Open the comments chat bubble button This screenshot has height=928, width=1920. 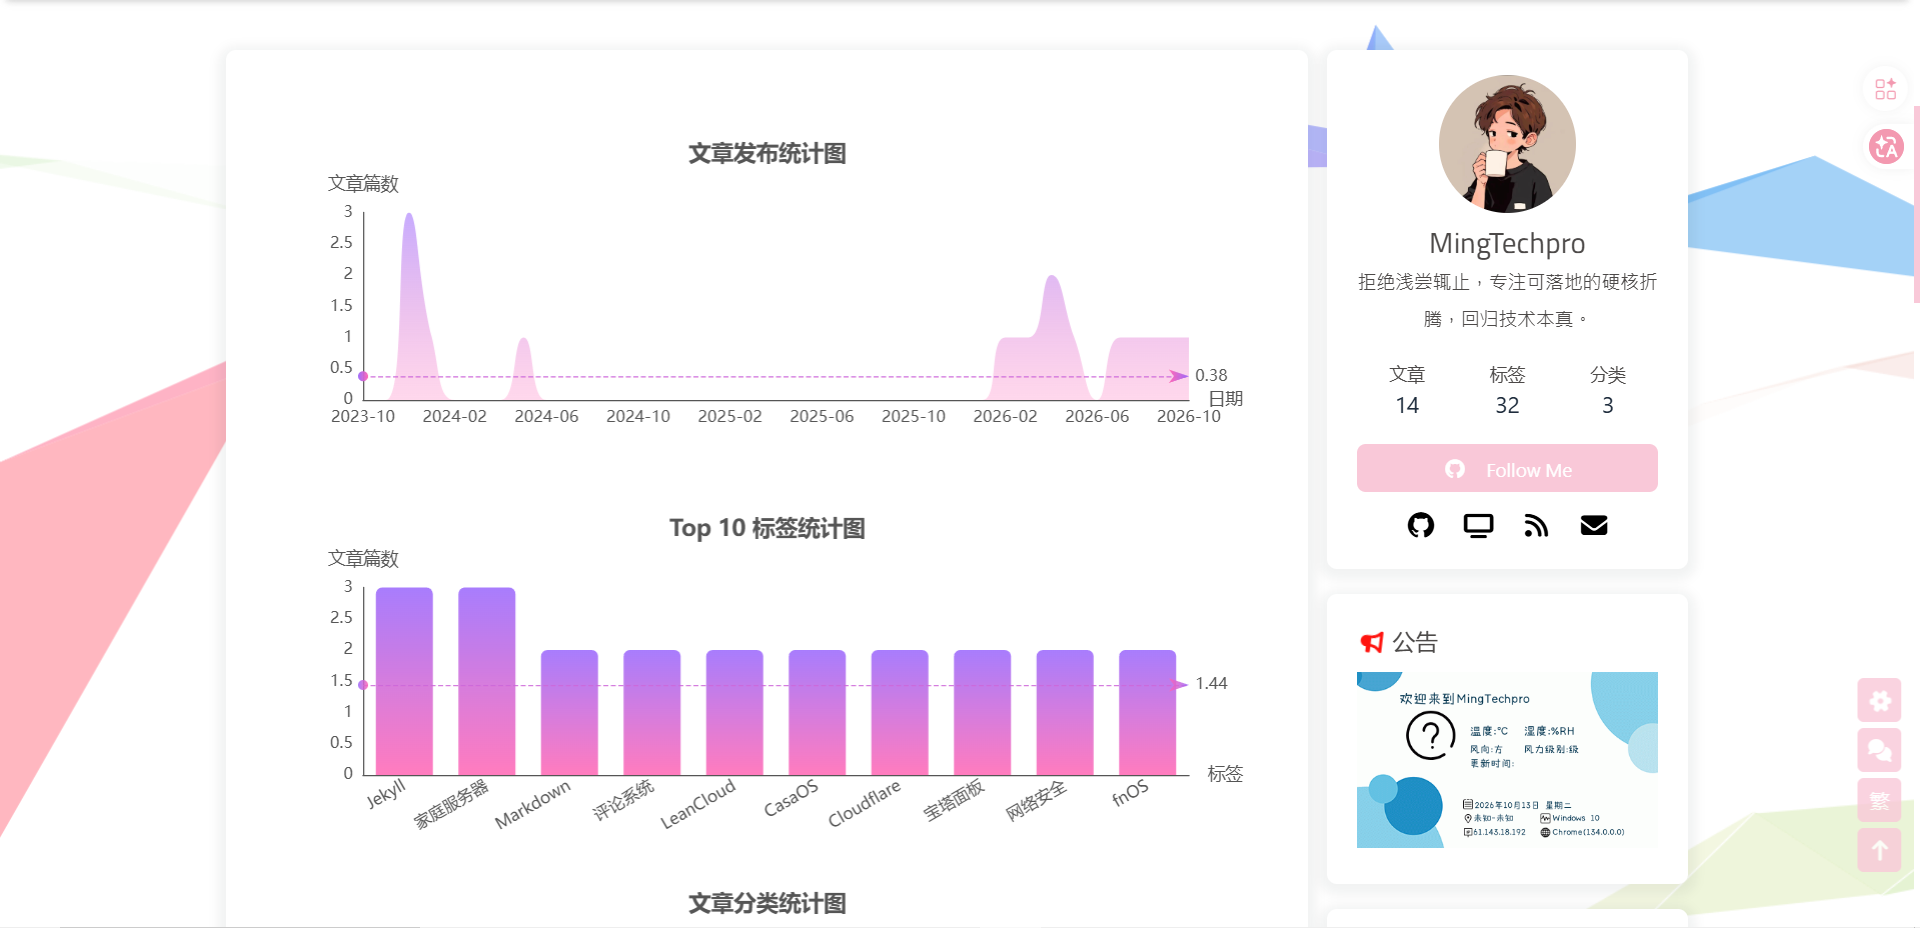[1880, 750]
